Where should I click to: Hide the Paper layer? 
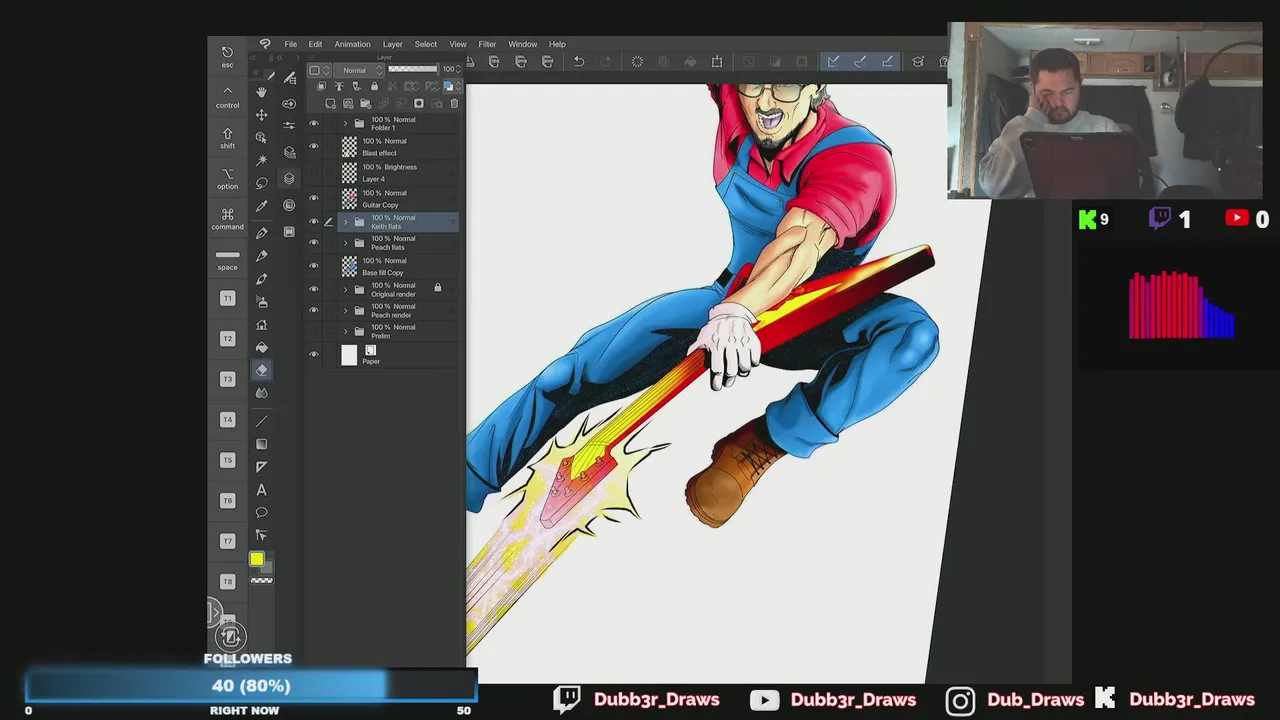click(314, 355)
